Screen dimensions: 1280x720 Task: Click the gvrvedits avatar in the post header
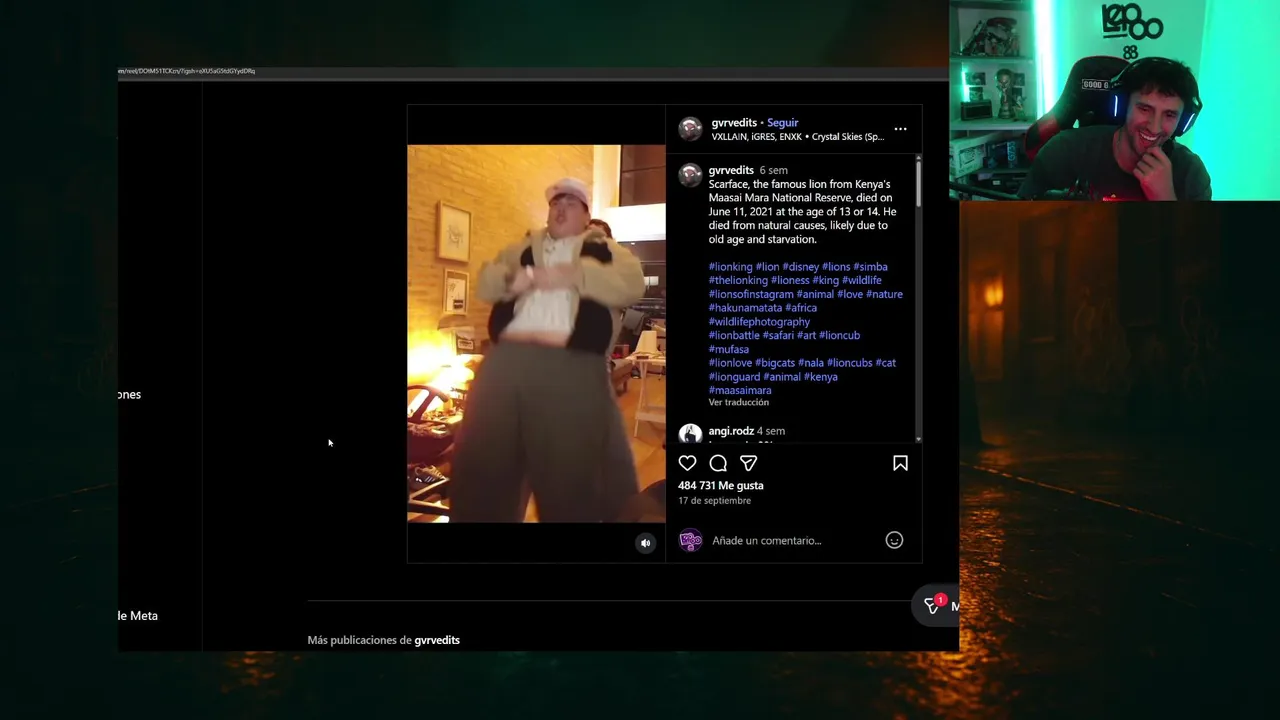pyautogui.click(x=690, y=128)
